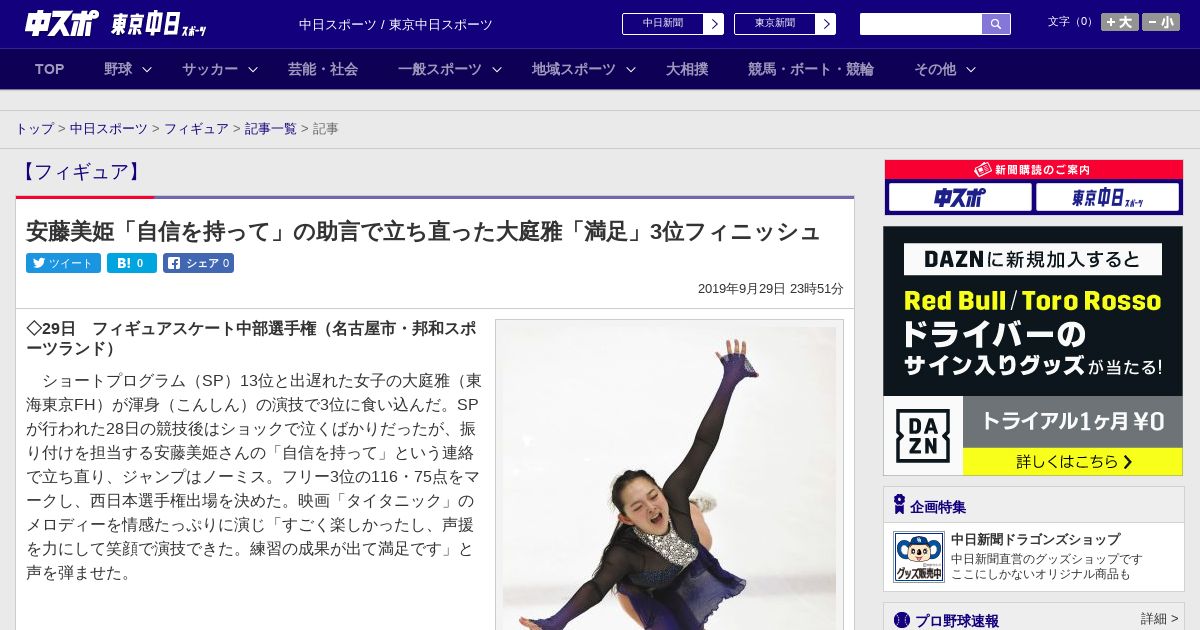The width and height of the screenshot is (1200, 630).
Task: Go to 中日スポーツ breadcrumb link
Action: [x=109, y=129]
